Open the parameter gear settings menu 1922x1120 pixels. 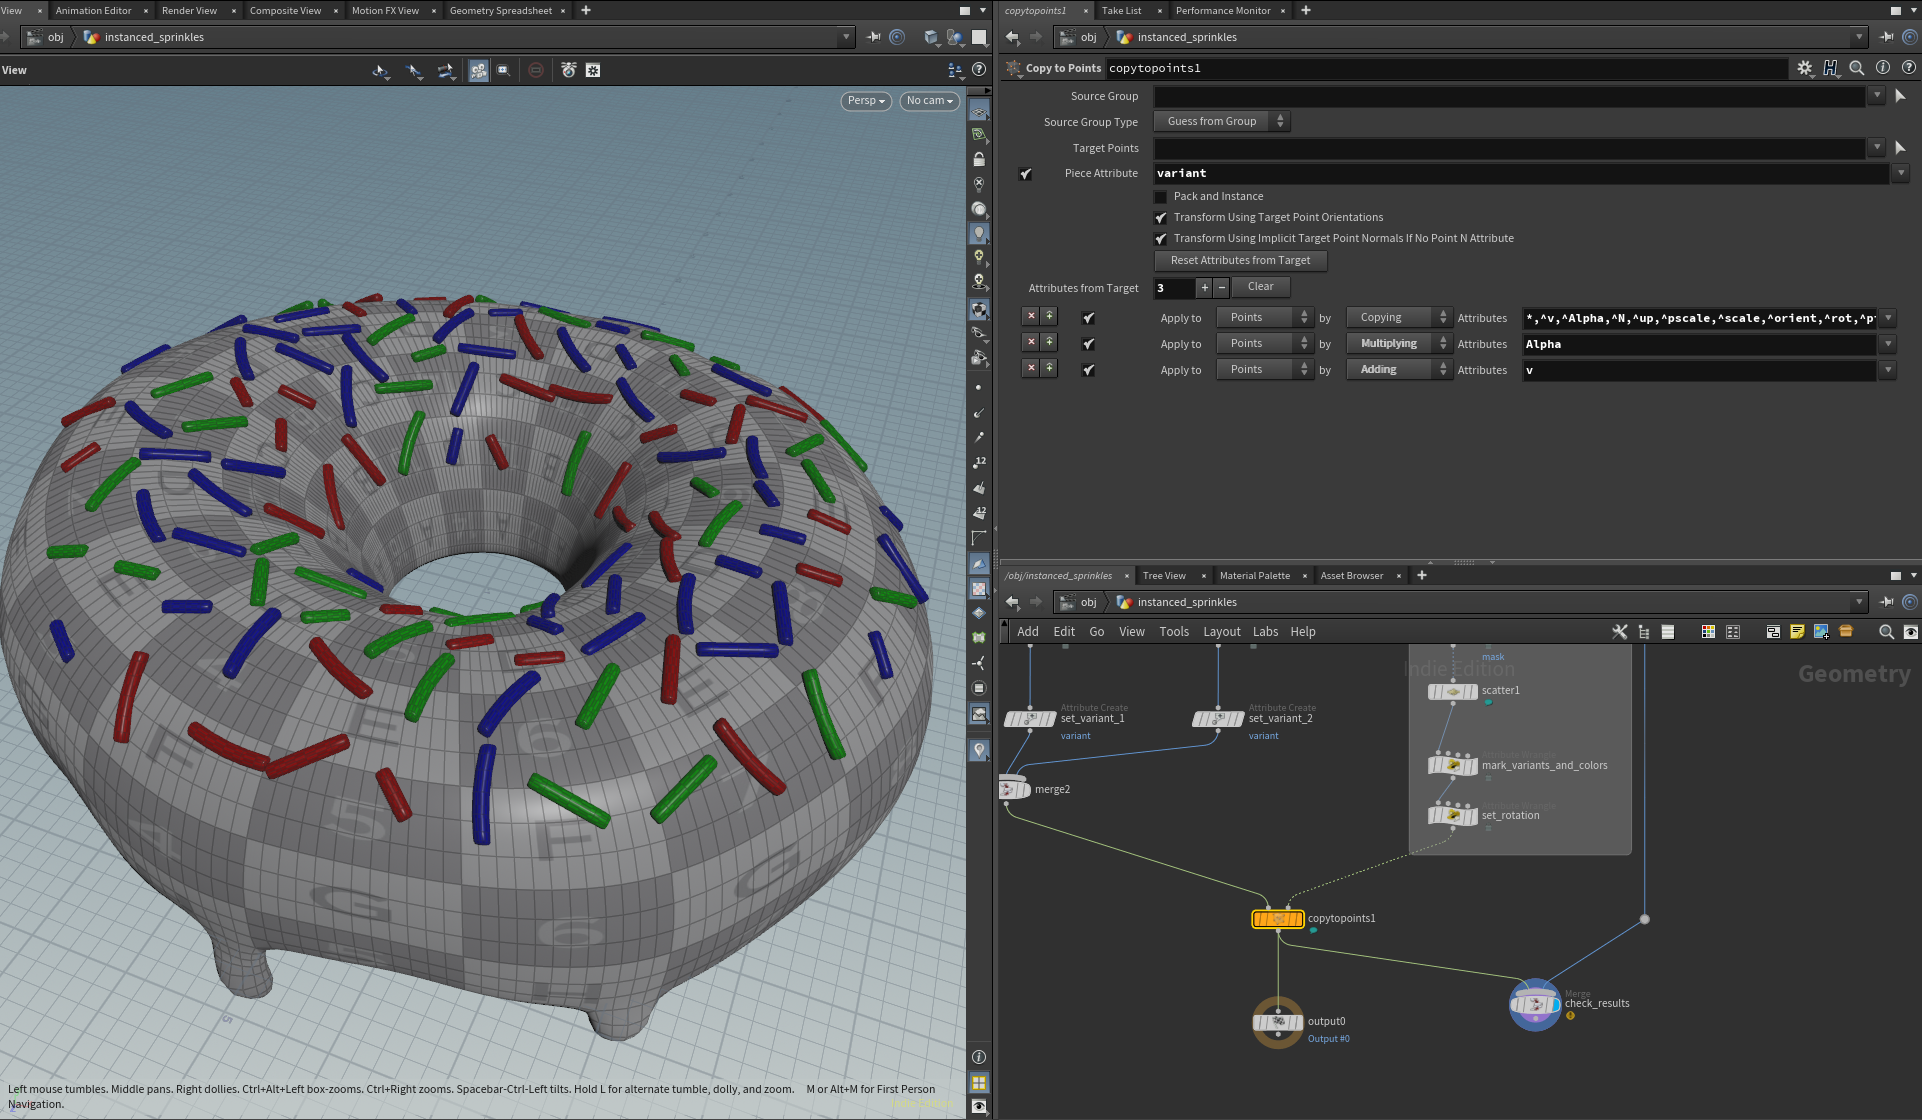(x=1804, y=68)
